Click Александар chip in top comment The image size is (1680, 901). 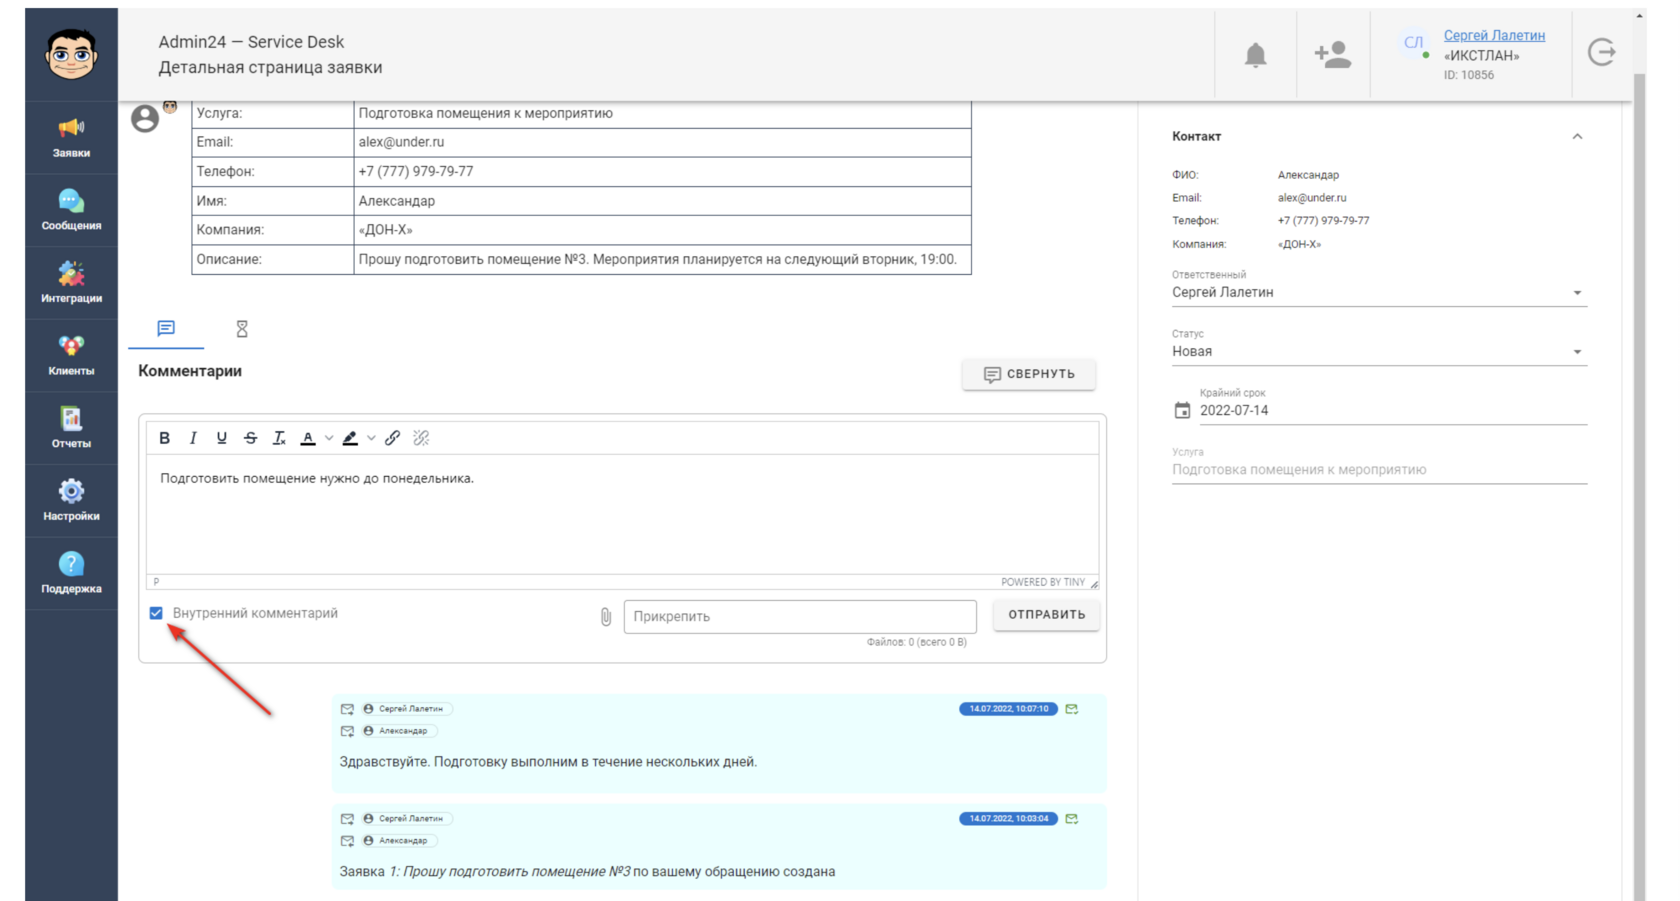tap(400, 731)
